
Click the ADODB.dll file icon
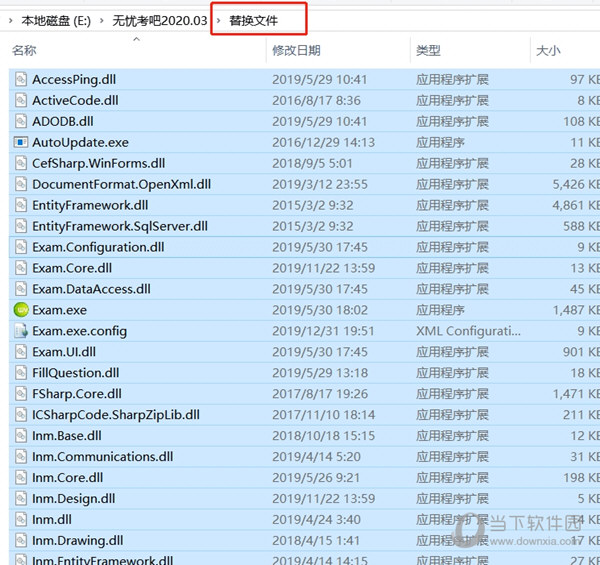(x=21, y=121)
